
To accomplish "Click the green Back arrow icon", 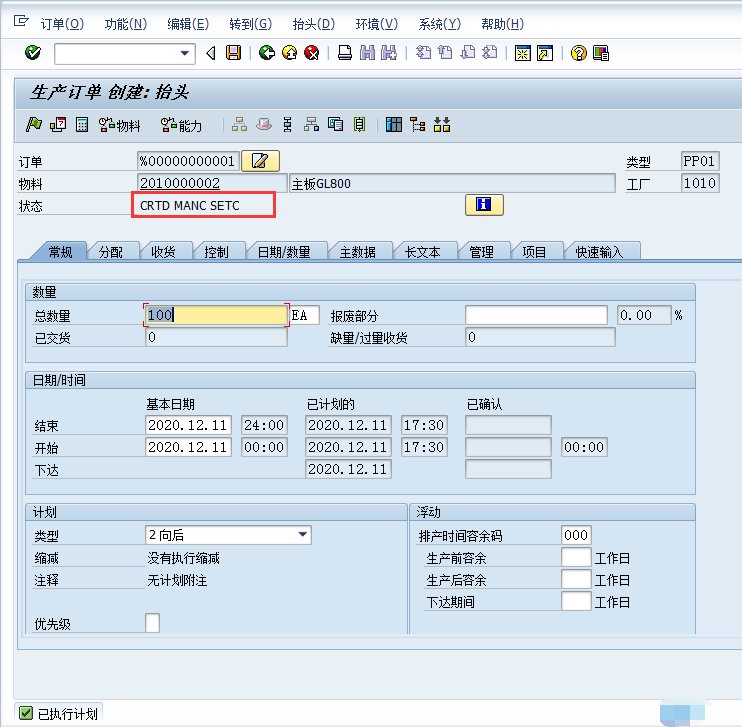I will 267,53.
